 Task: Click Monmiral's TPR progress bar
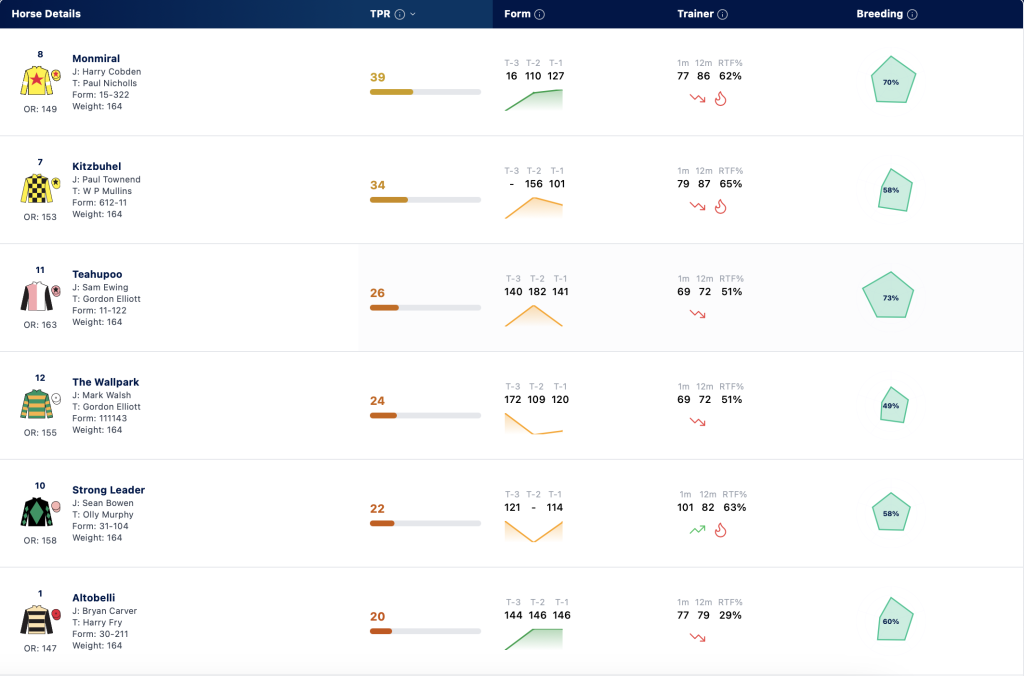coord(425,92)
